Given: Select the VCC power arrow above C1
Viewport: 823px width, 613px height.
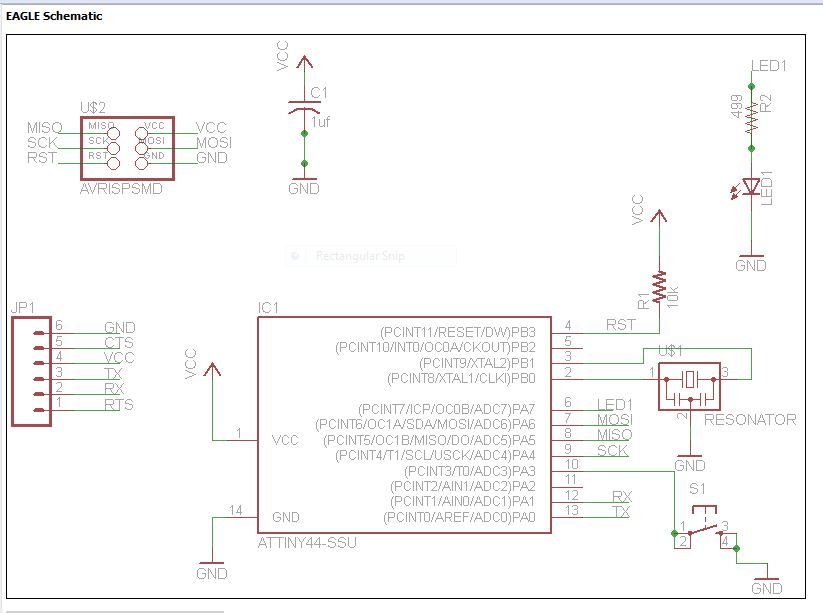Looking at the screenshot, I should (304, 62).
